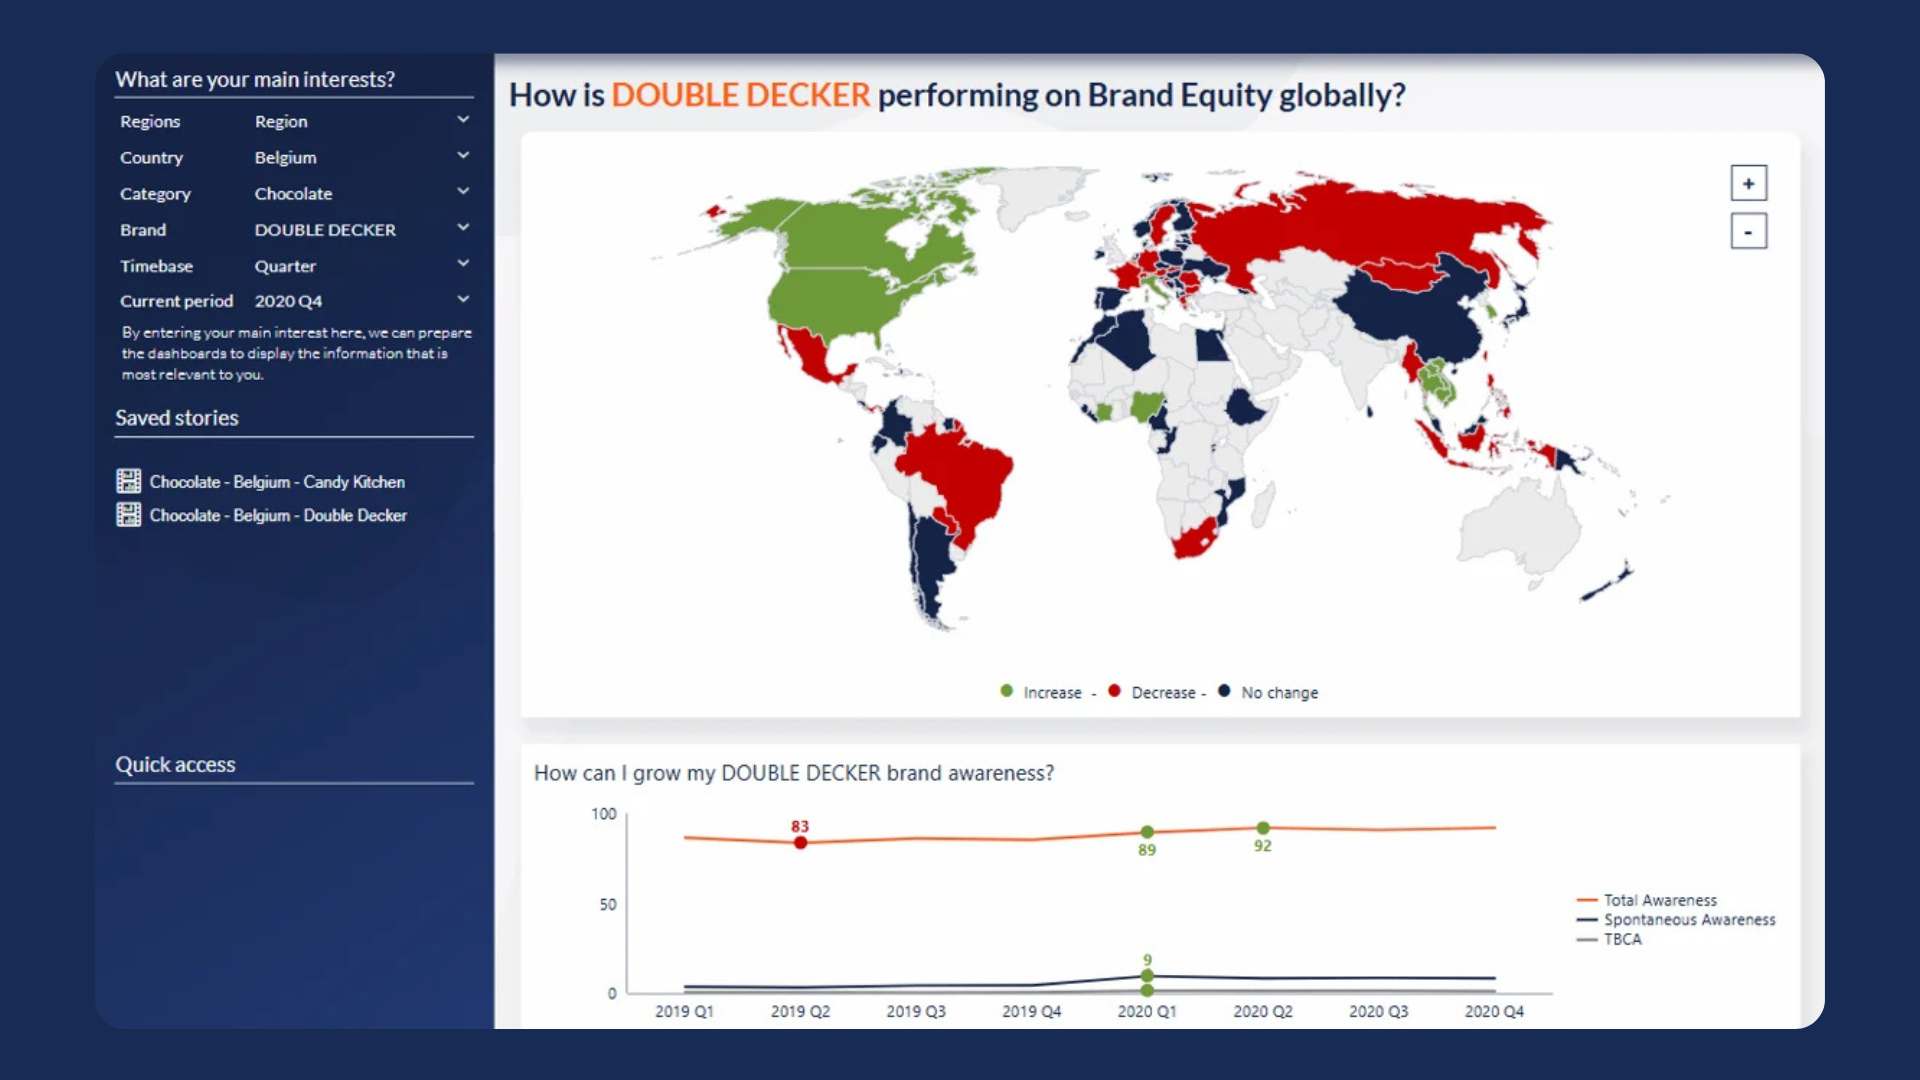
Task: Click Australia on the world map
Action: (1520, 525)
